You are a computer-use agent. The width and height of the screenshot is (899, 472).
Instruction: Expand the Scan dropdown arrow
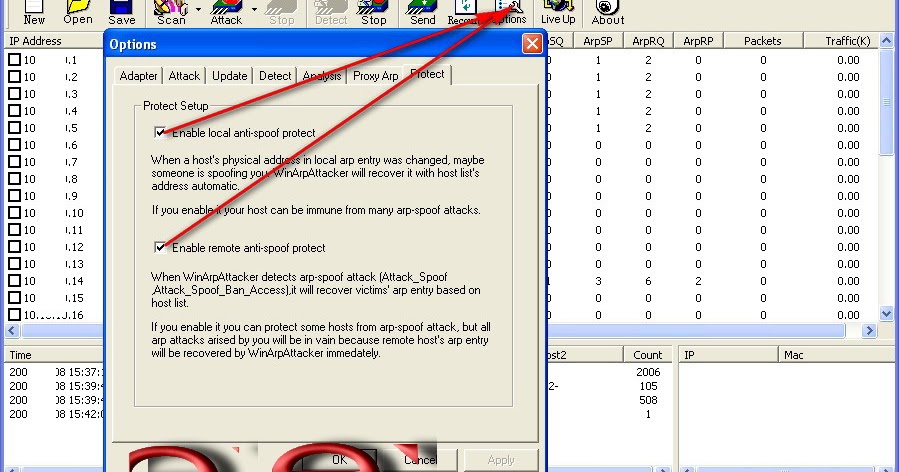click(x=198, y=9)
